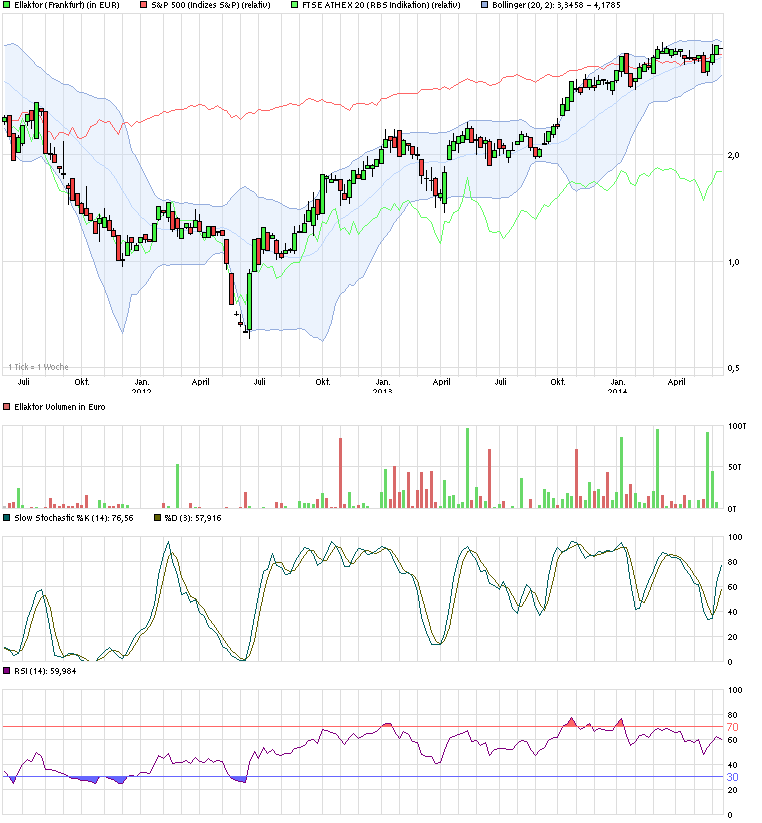Click the purple RSI (14) legend swatch

7,671
